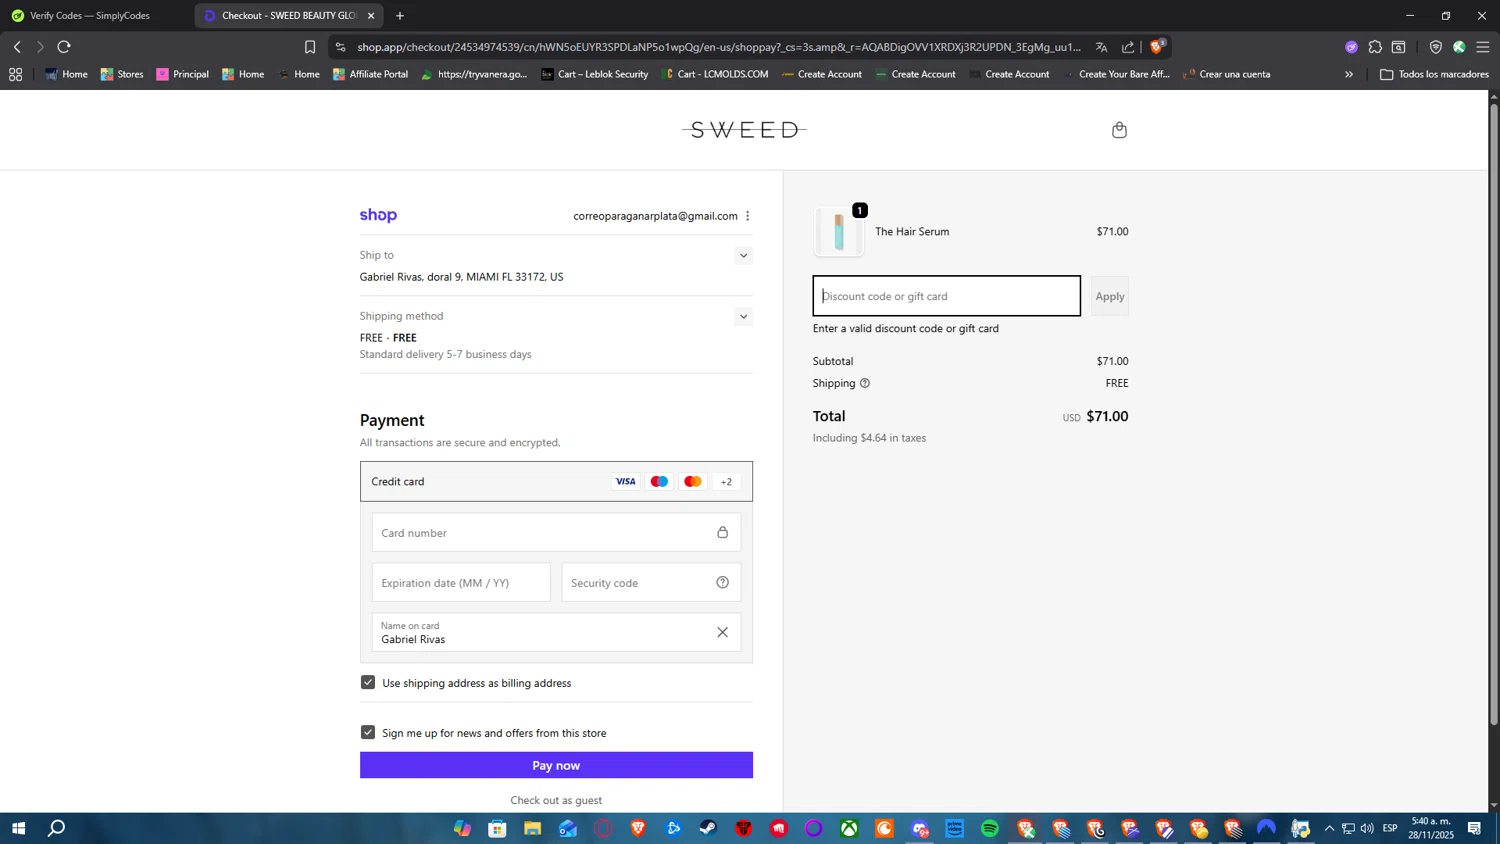Click the ESP keyboard language indicator
The image size is (1500, 844).
click(x=1390, y=828)
